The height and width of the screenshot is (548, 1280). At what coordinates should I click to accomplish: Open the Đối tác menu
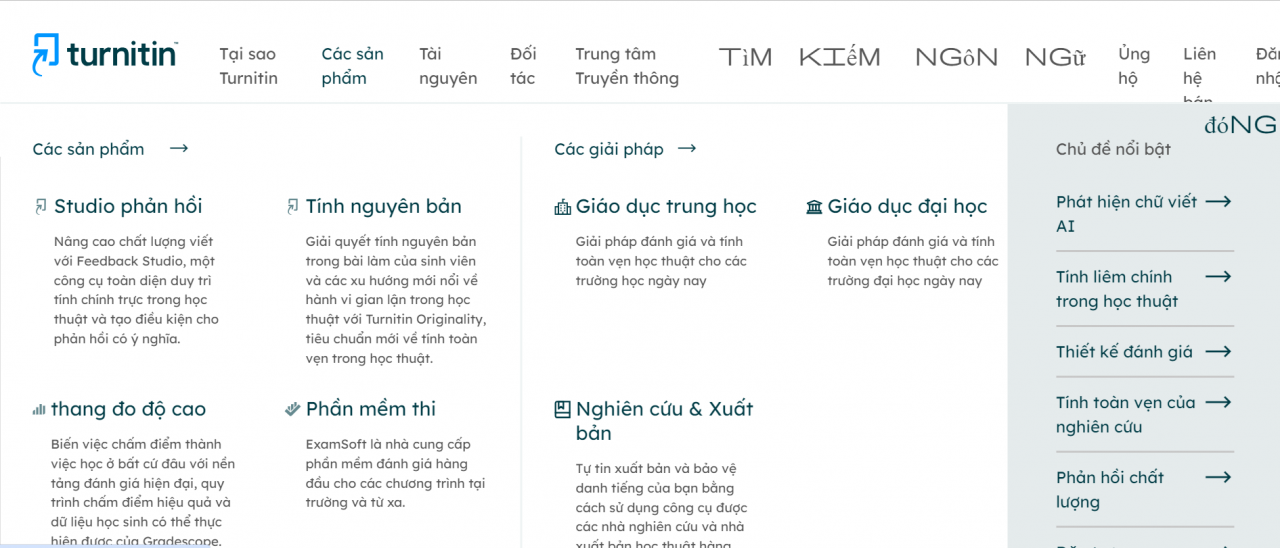(x=523, y=66)
